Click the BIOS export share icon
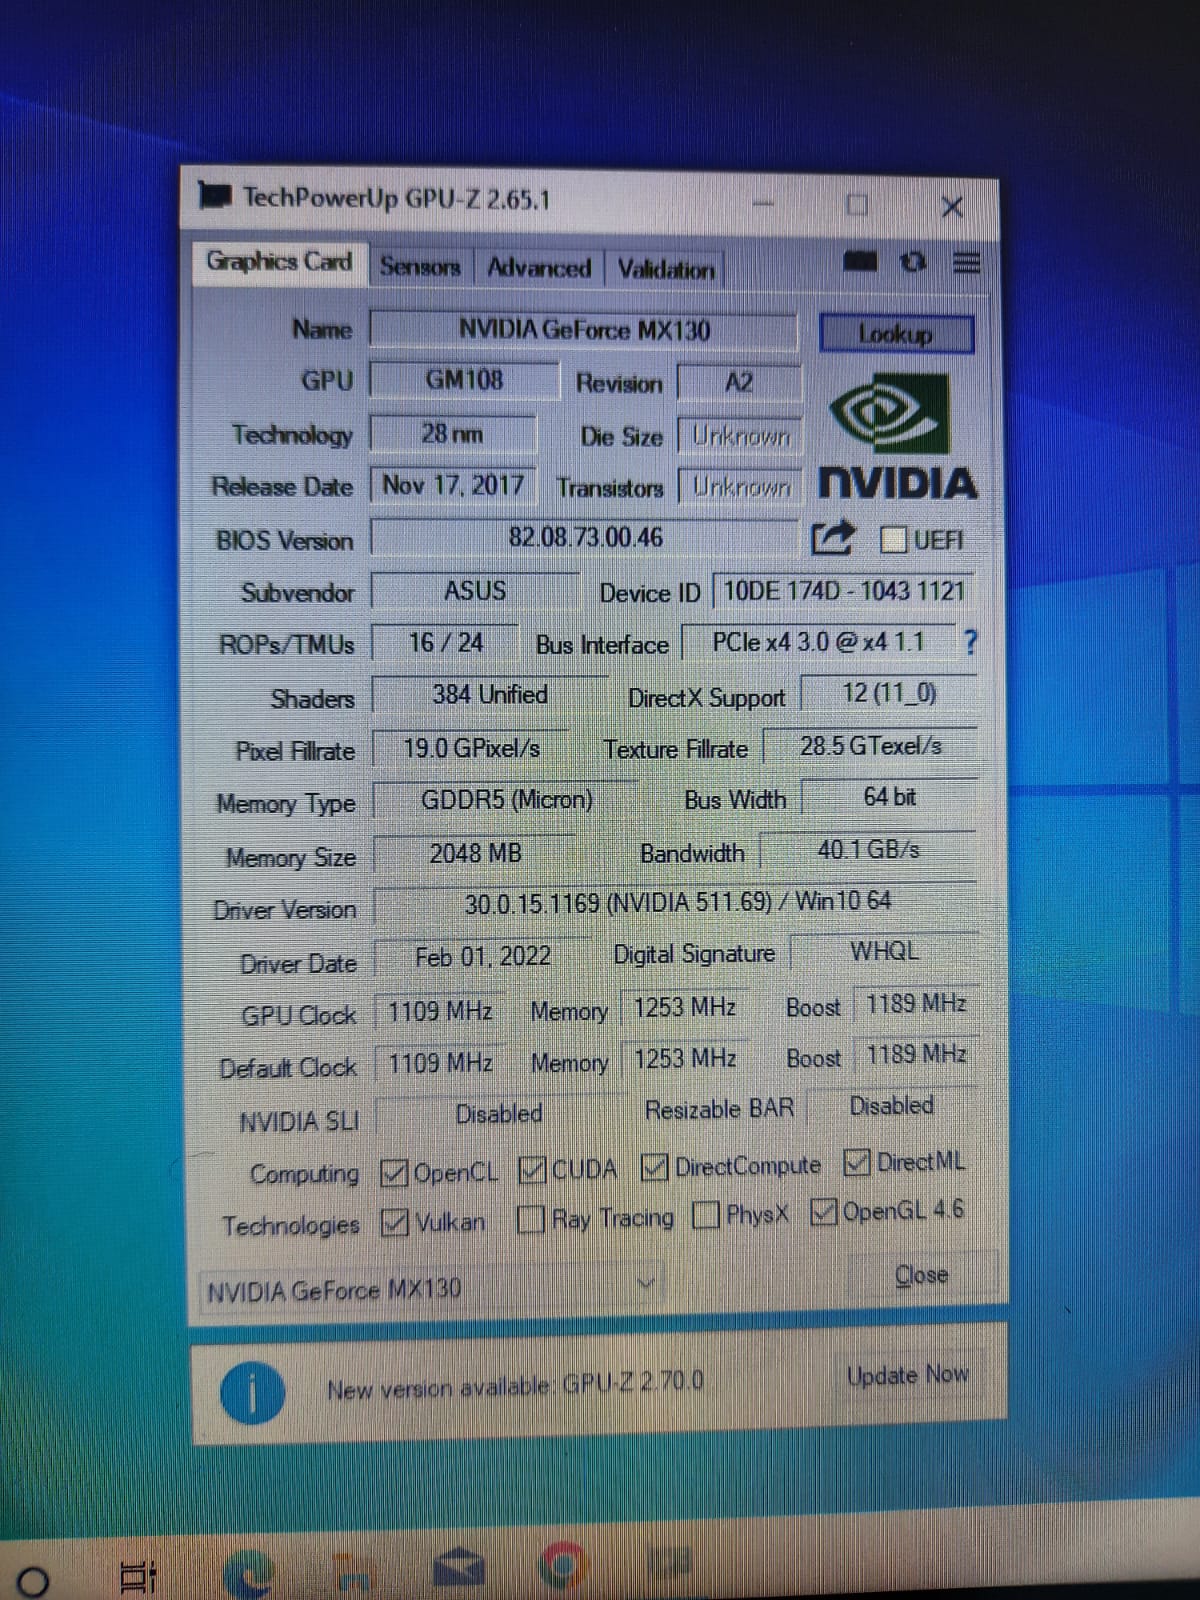 [x=833, y=538]
